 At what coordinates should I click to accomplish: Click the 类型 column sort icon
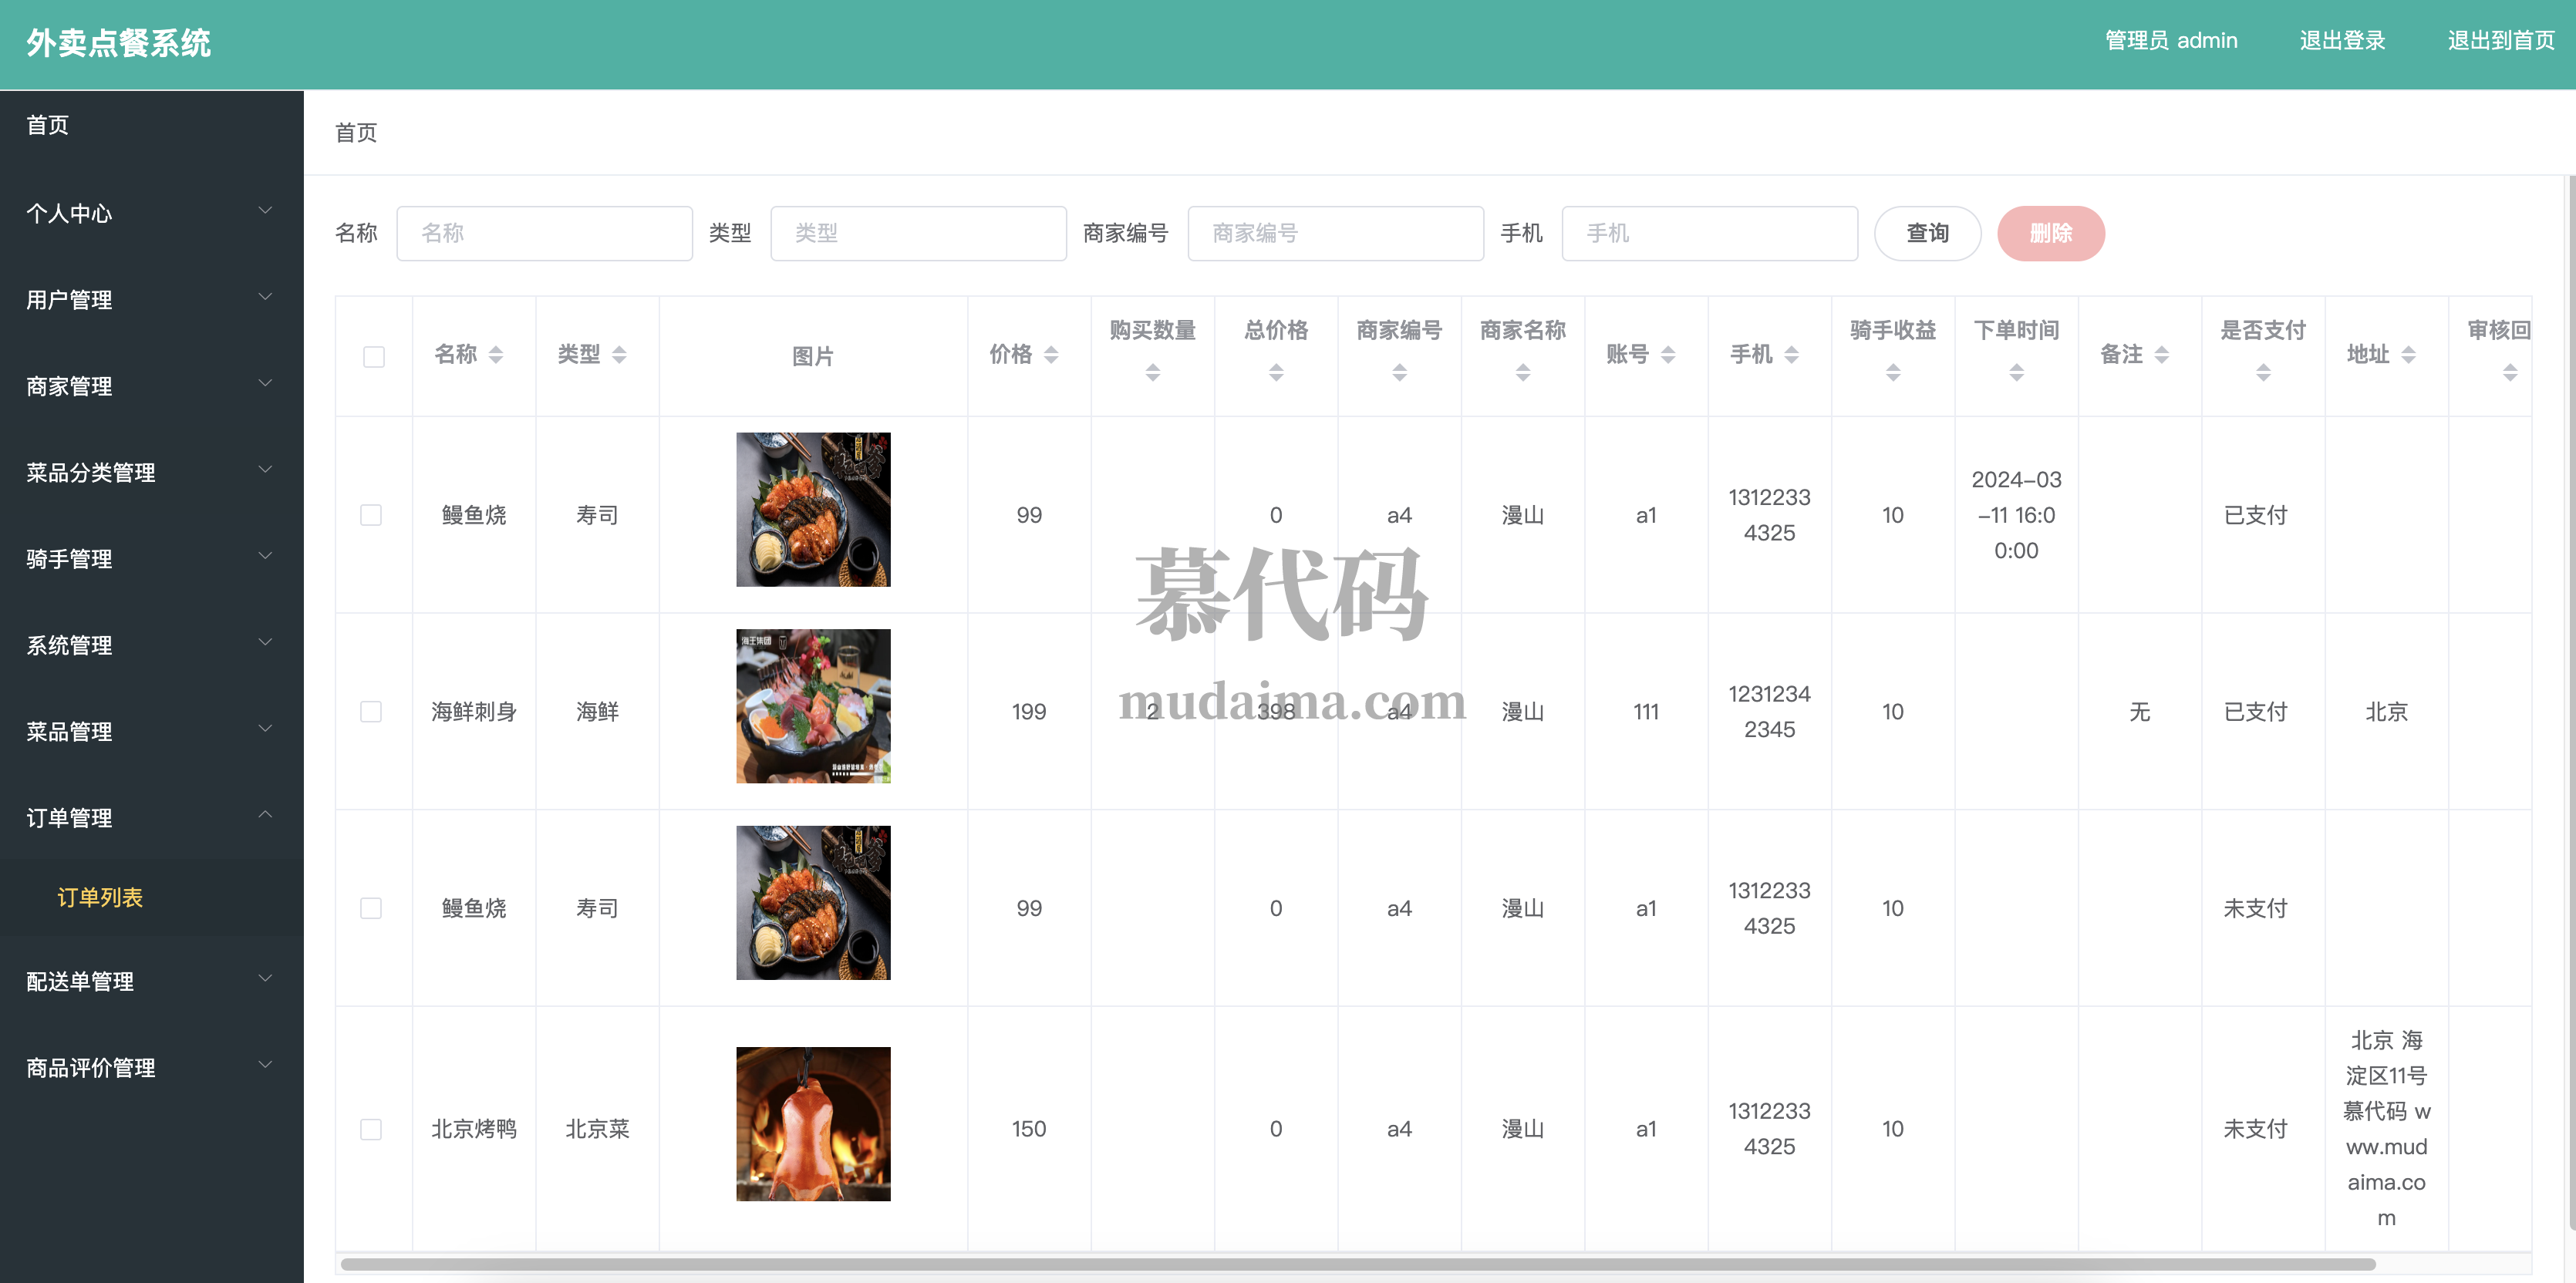point(619,355)
